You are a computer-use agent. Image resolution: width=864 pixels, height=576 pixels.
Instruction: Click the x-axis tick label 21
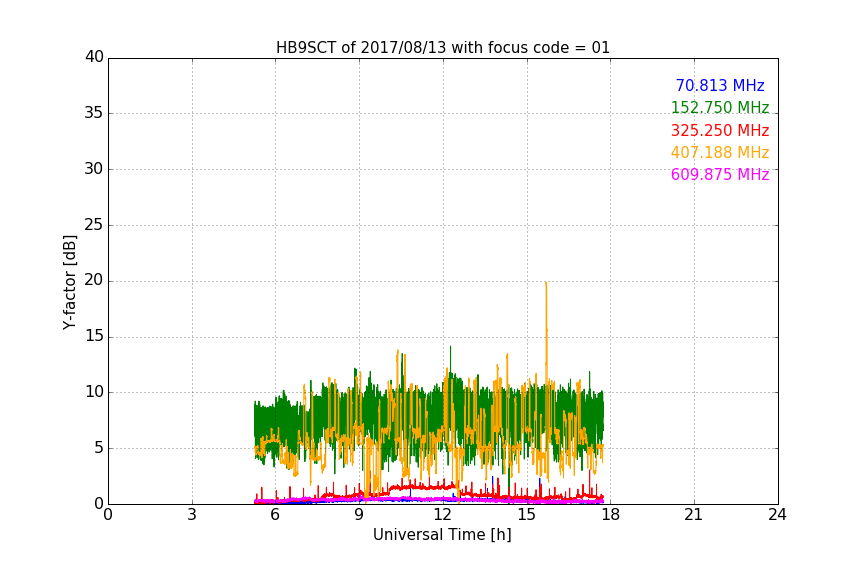click(694, 515)
